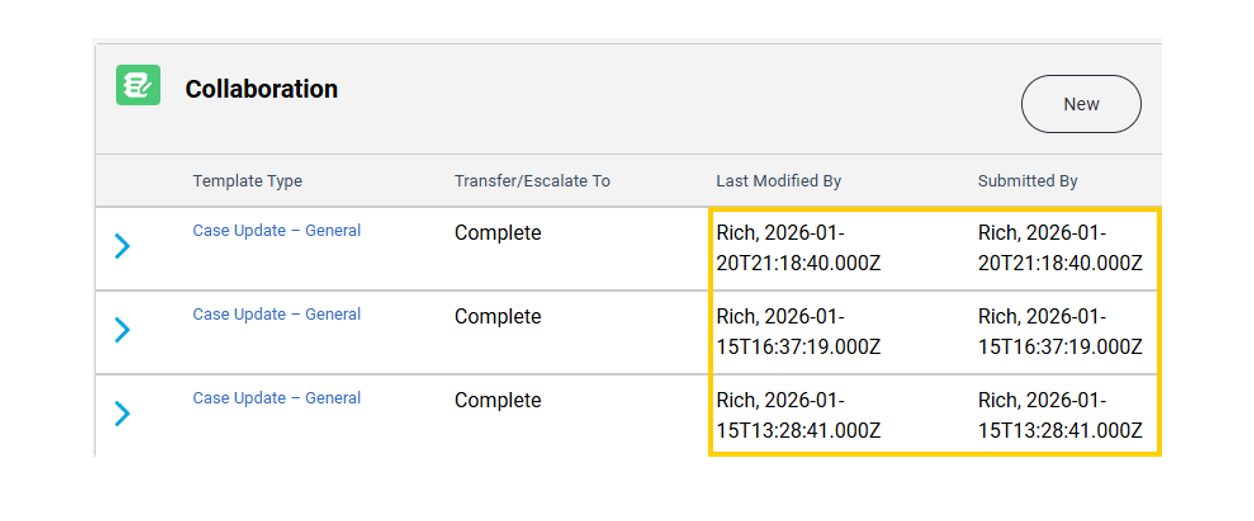Select Complete status in the first row

pos(497,233)
